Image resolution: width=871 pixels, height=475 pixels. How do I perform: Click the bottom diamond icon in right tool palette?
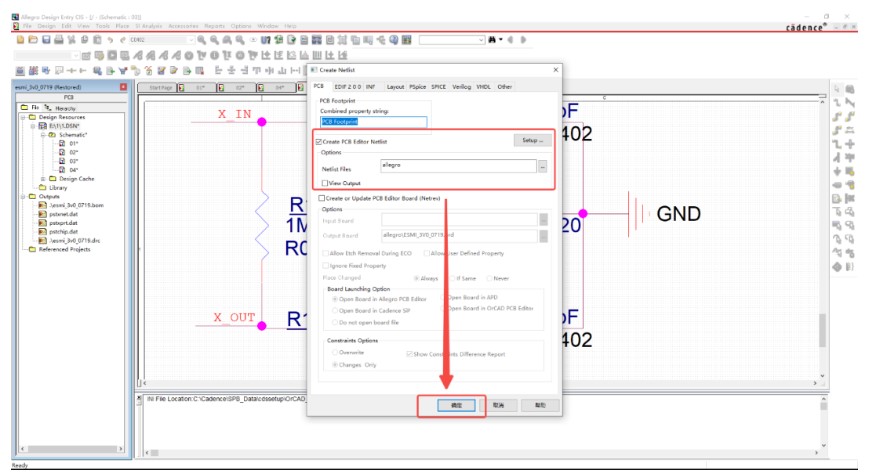coord(837,267)
